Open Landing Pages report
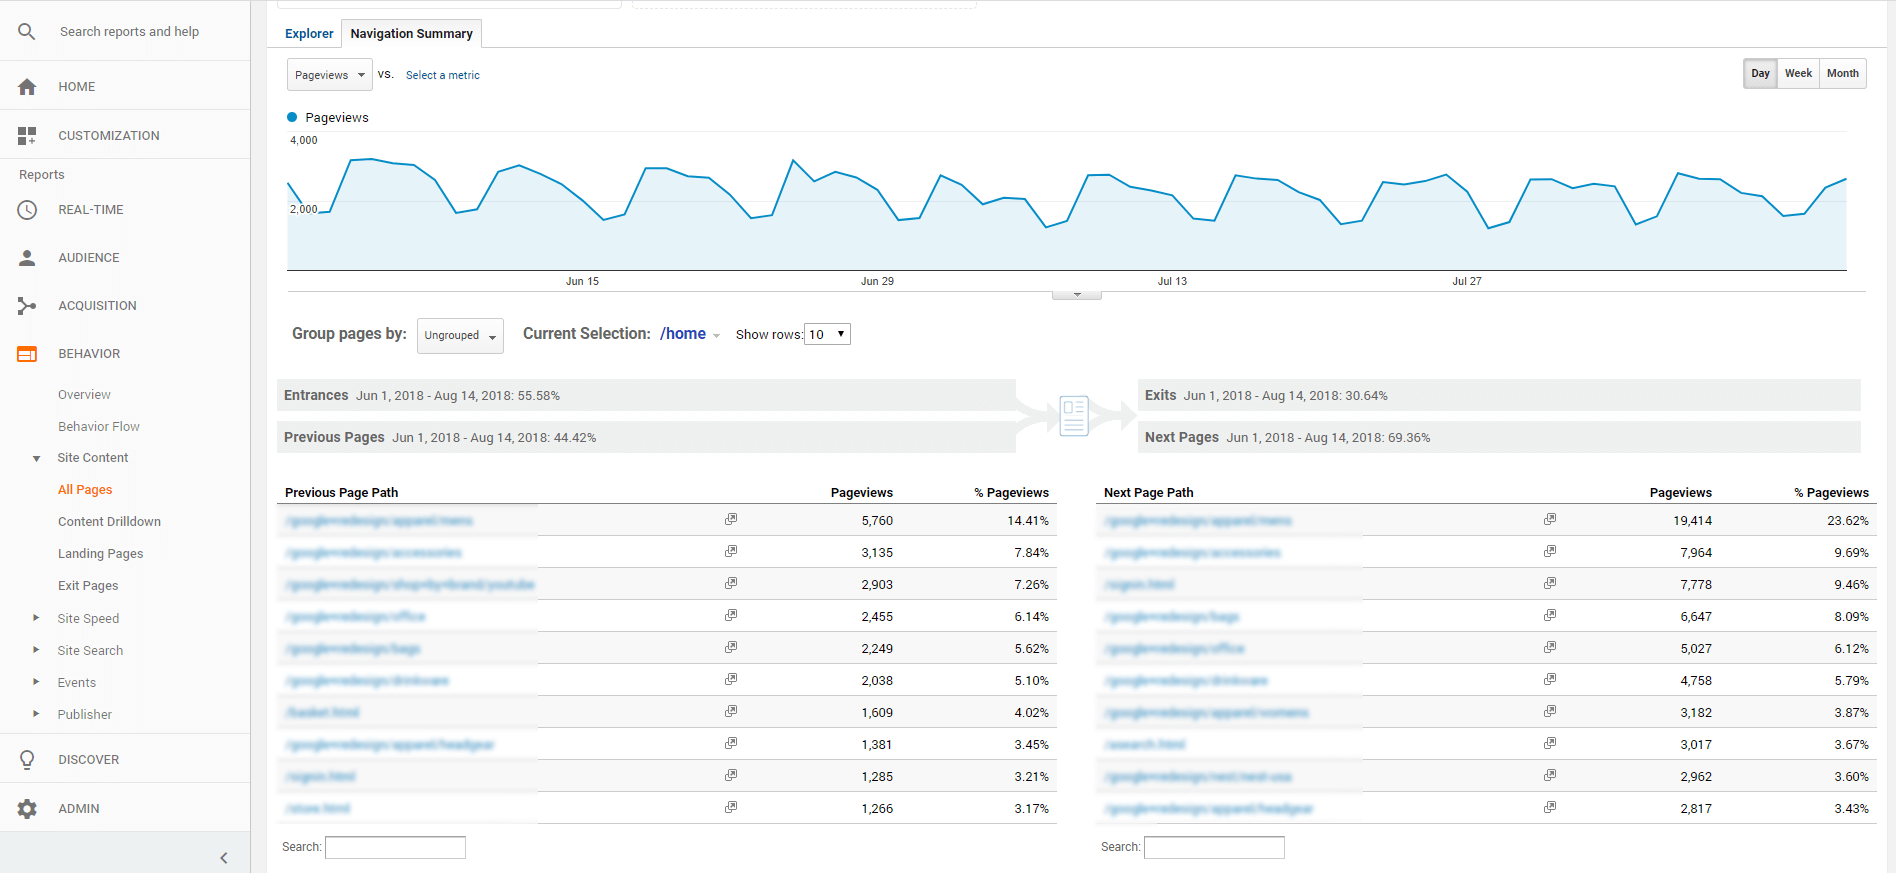Screen dimensions: 1896x873 (x=100, y=554)
